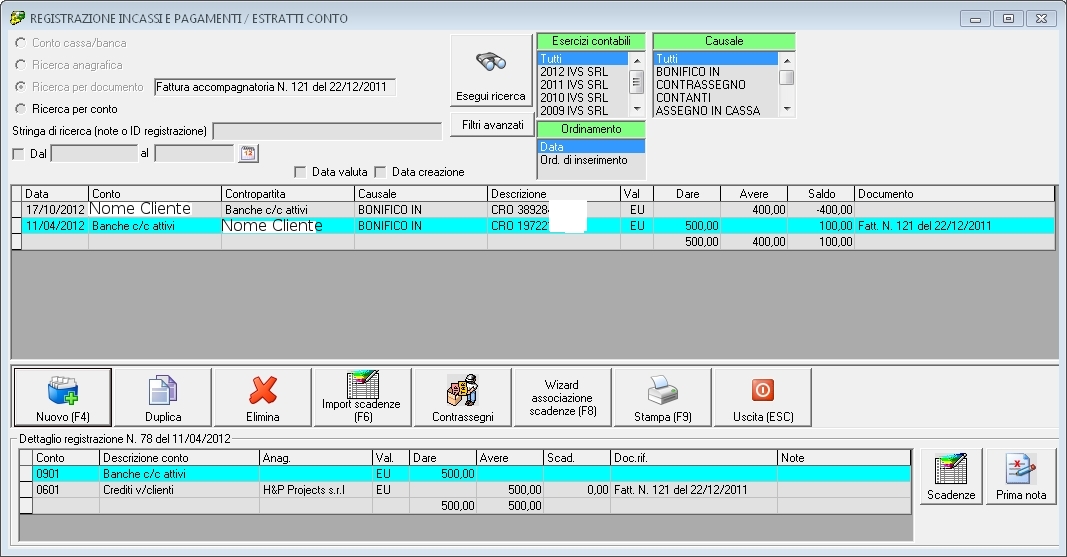Click the application icon in title bar
This screenshot has height=557, width=1067.
pos(17,18)
